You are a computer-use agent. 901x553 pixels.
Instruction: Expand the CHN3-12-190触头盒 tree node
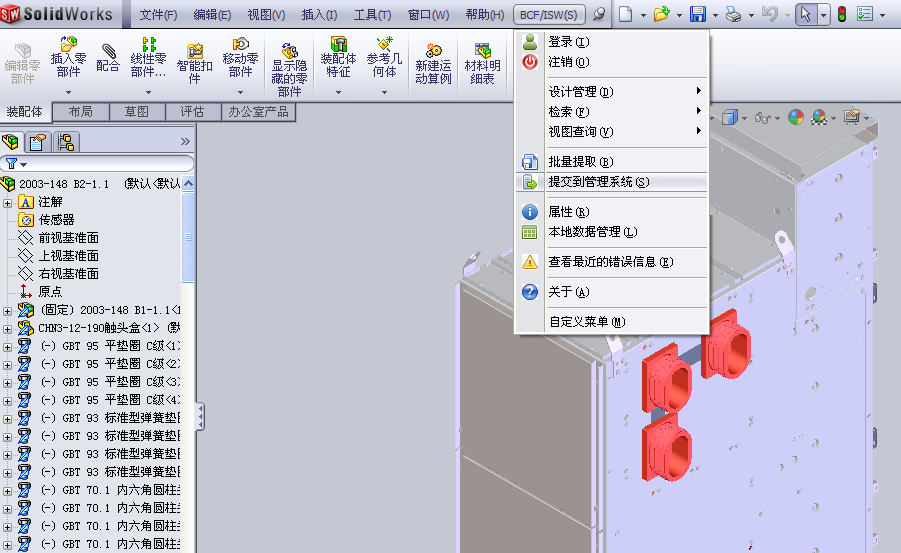tap(8, 328)
